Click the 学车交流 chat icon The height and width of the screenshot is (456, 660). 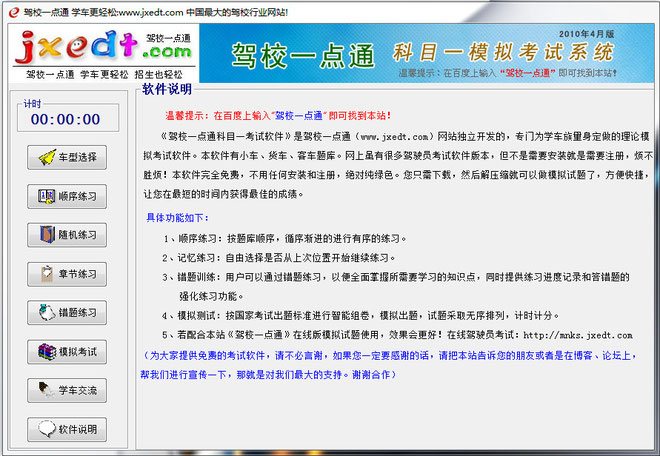coord(46,390)
